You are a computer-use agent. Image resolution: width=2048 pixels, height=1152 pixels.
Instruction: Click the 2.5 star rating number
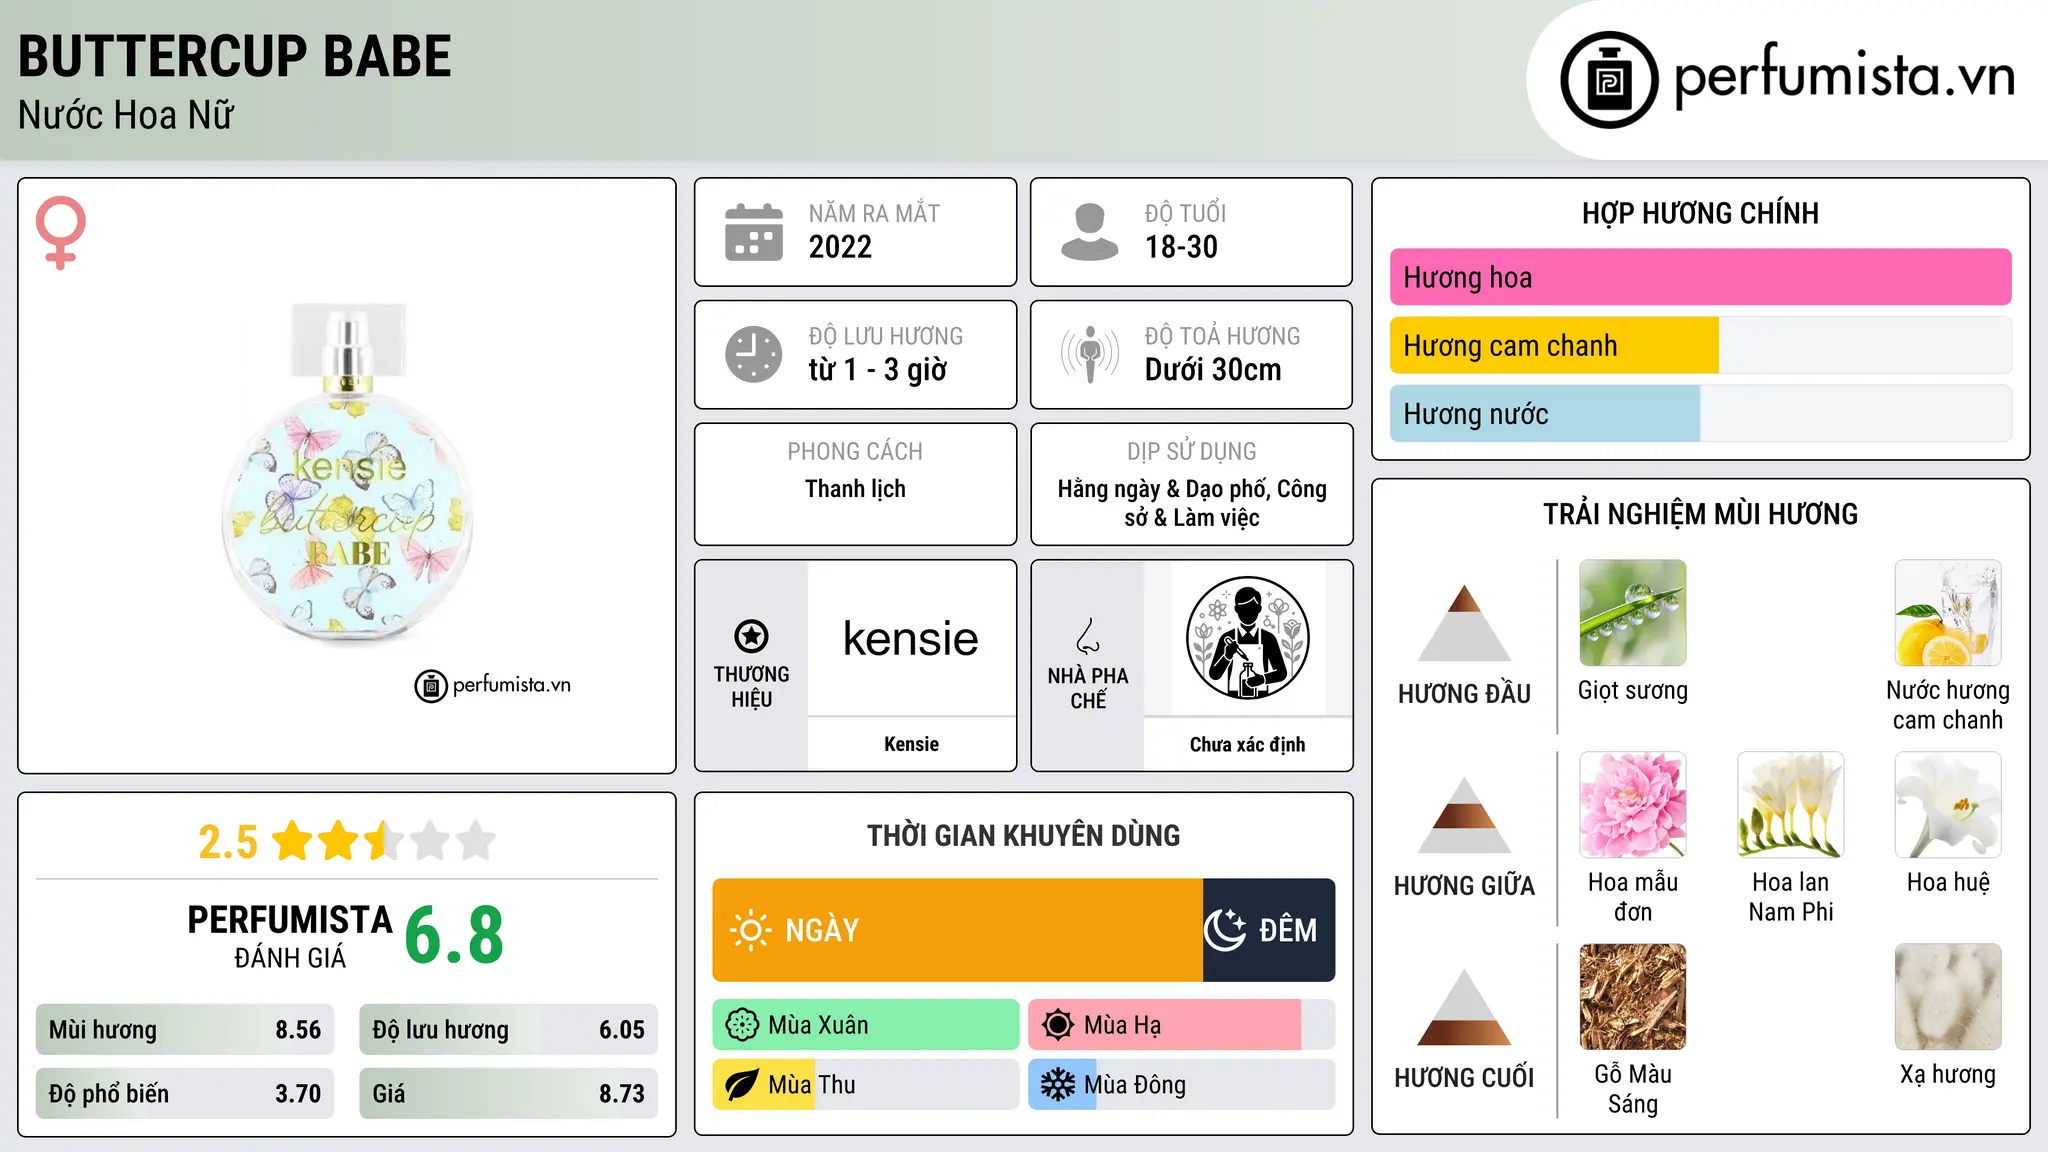pos(228,842)
